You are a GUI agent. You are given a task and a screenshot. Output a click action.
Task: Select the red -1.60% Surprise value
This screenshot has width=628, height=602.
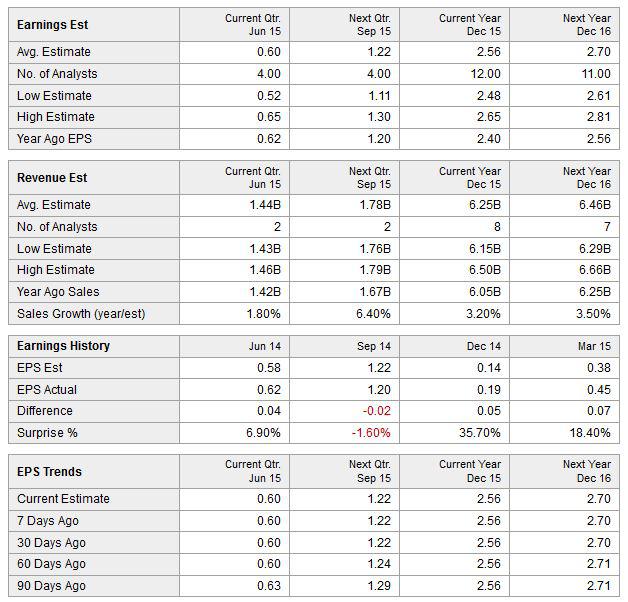coord(371,433)
